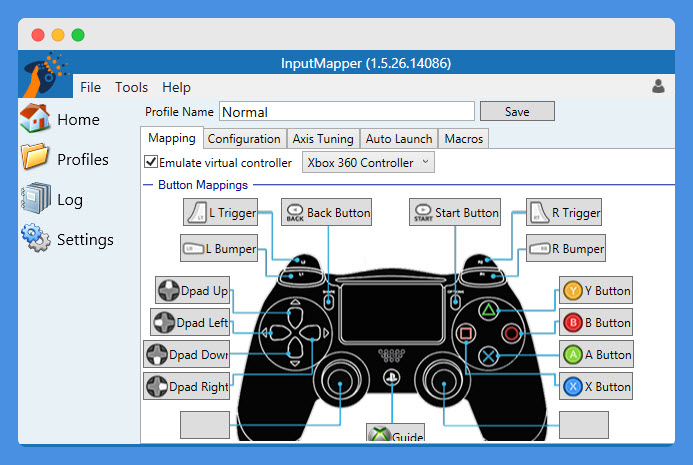Select the Dpad Up mapping

tap(193, 290)
